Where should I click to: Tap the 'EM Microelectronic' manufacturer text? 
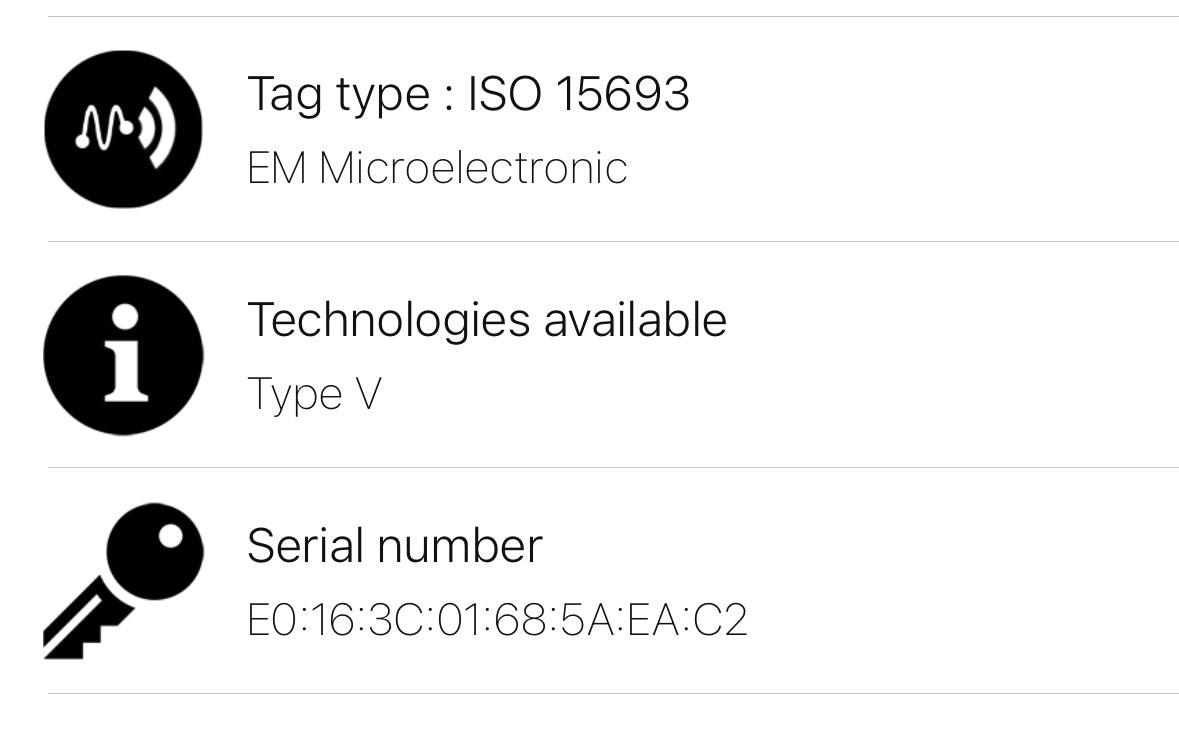pos(437,168)
